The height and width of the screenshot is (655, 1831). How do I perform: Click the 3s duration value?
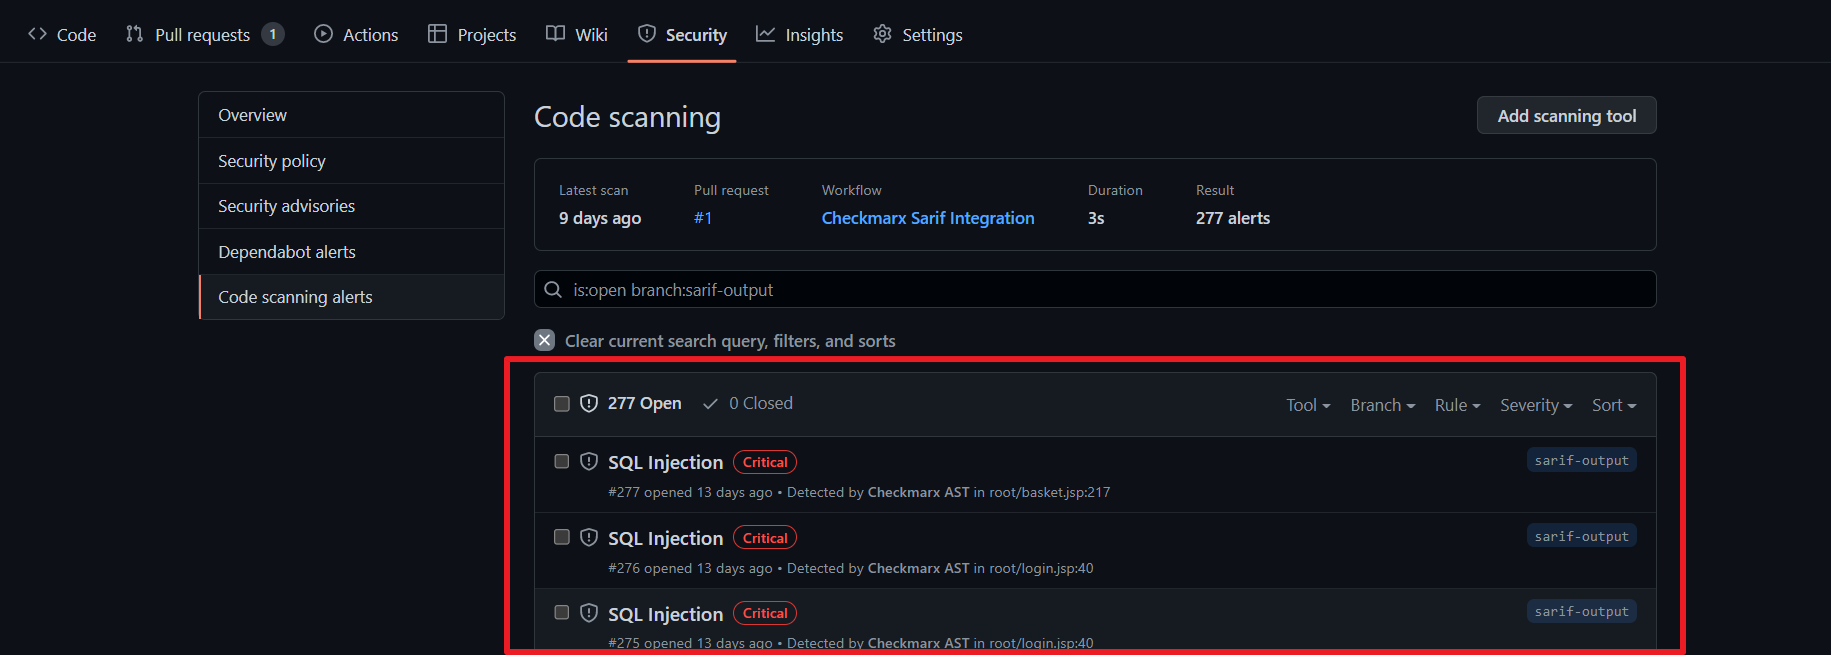(x=1096, y=218)
